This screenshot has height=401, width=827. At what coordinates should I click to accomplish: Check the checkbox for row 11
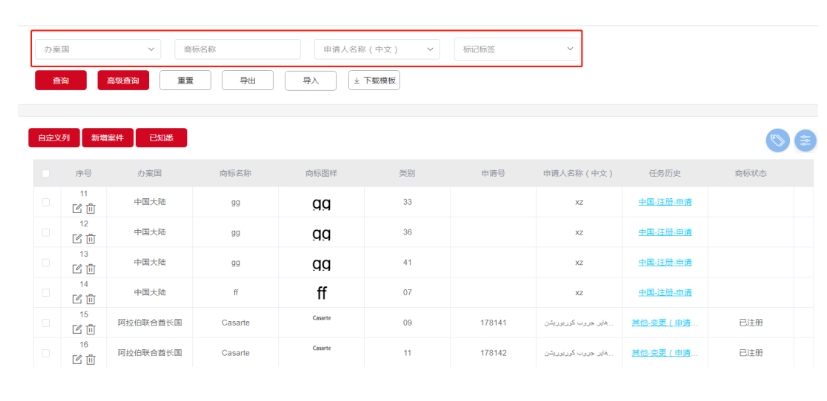[x=45, y=202]
